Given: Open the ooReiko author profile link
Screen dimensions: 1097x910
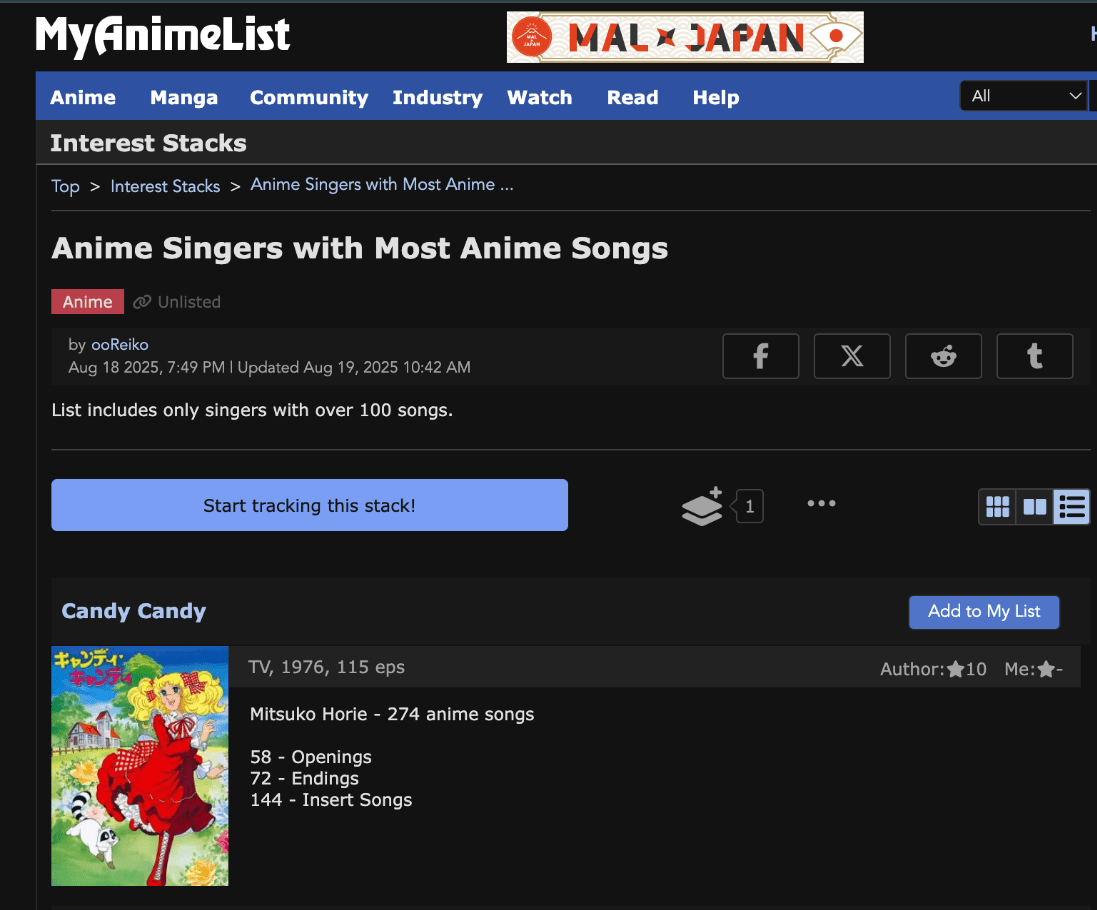Looking at the screenshot, I should coord(120,345).
